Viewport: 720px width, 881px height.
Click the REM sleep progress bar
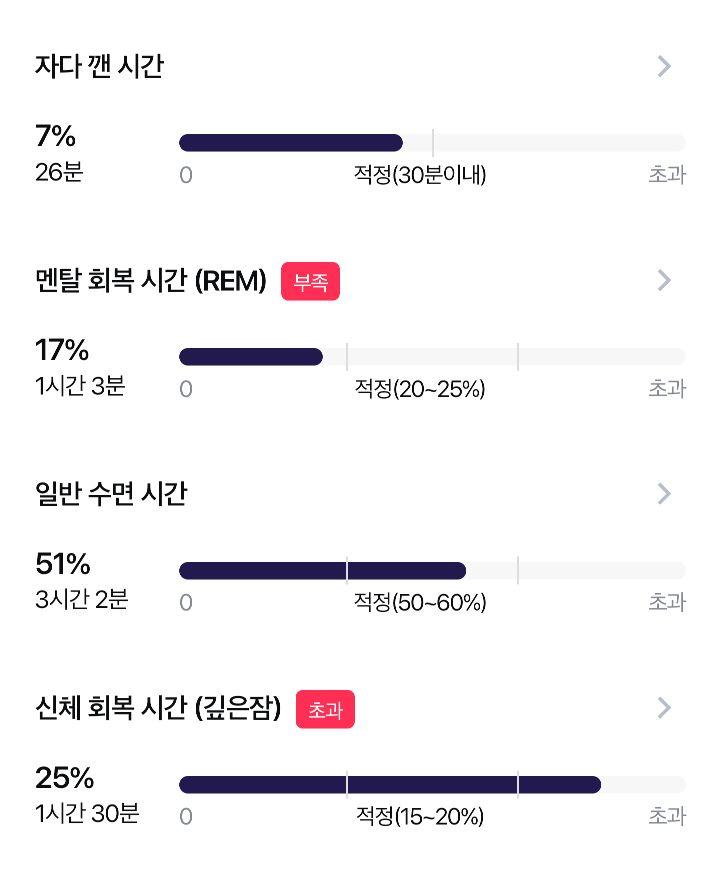432,356
